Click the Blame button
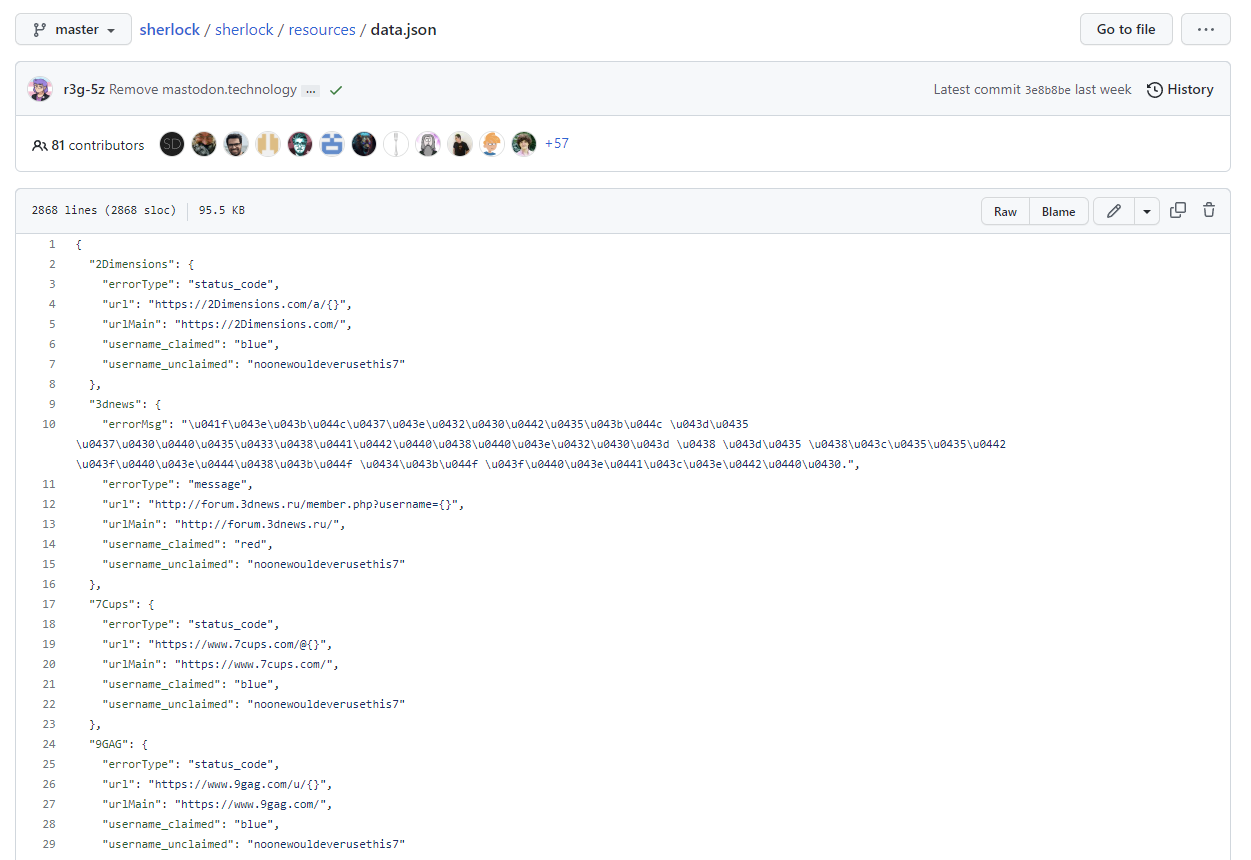 point(1058,211)
